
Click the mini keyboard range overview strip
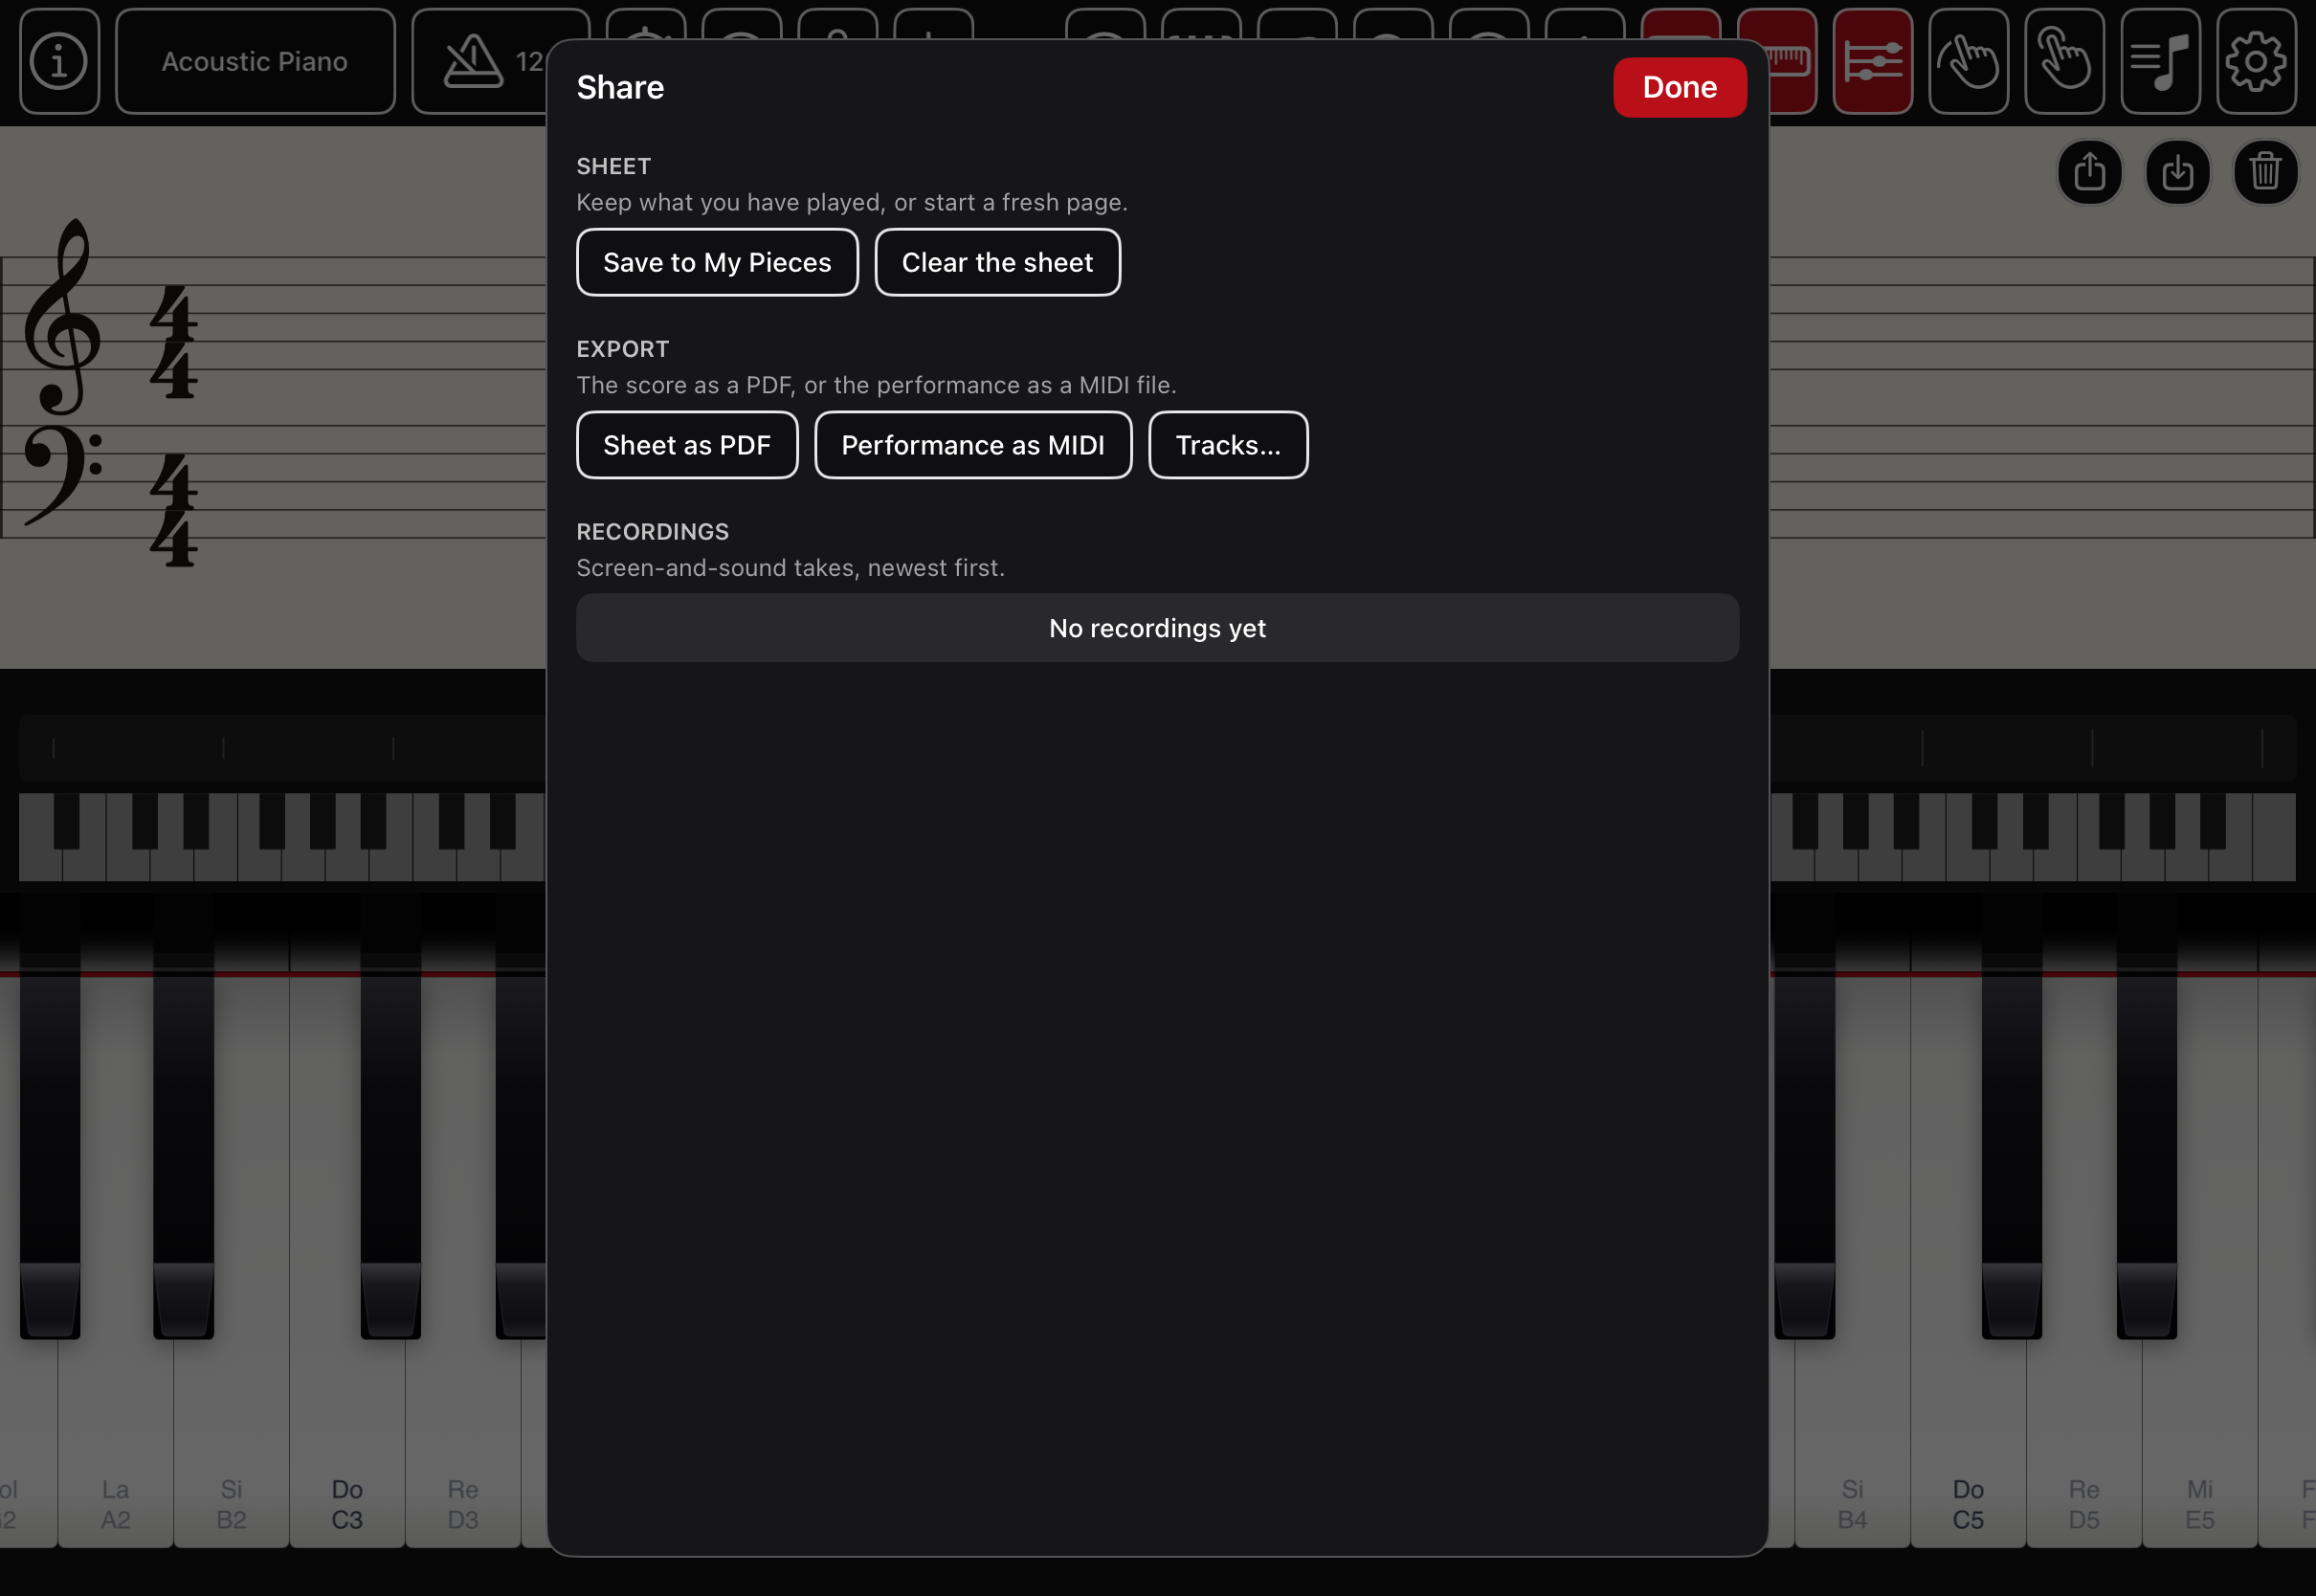pos(282,837)
